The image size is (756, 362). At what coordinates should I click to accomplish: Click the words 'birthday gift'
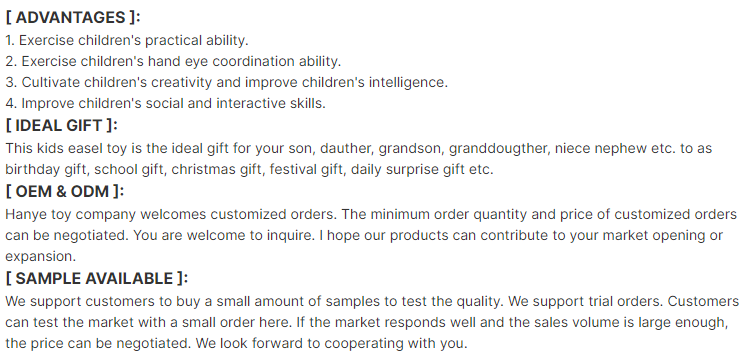[47, 170]
